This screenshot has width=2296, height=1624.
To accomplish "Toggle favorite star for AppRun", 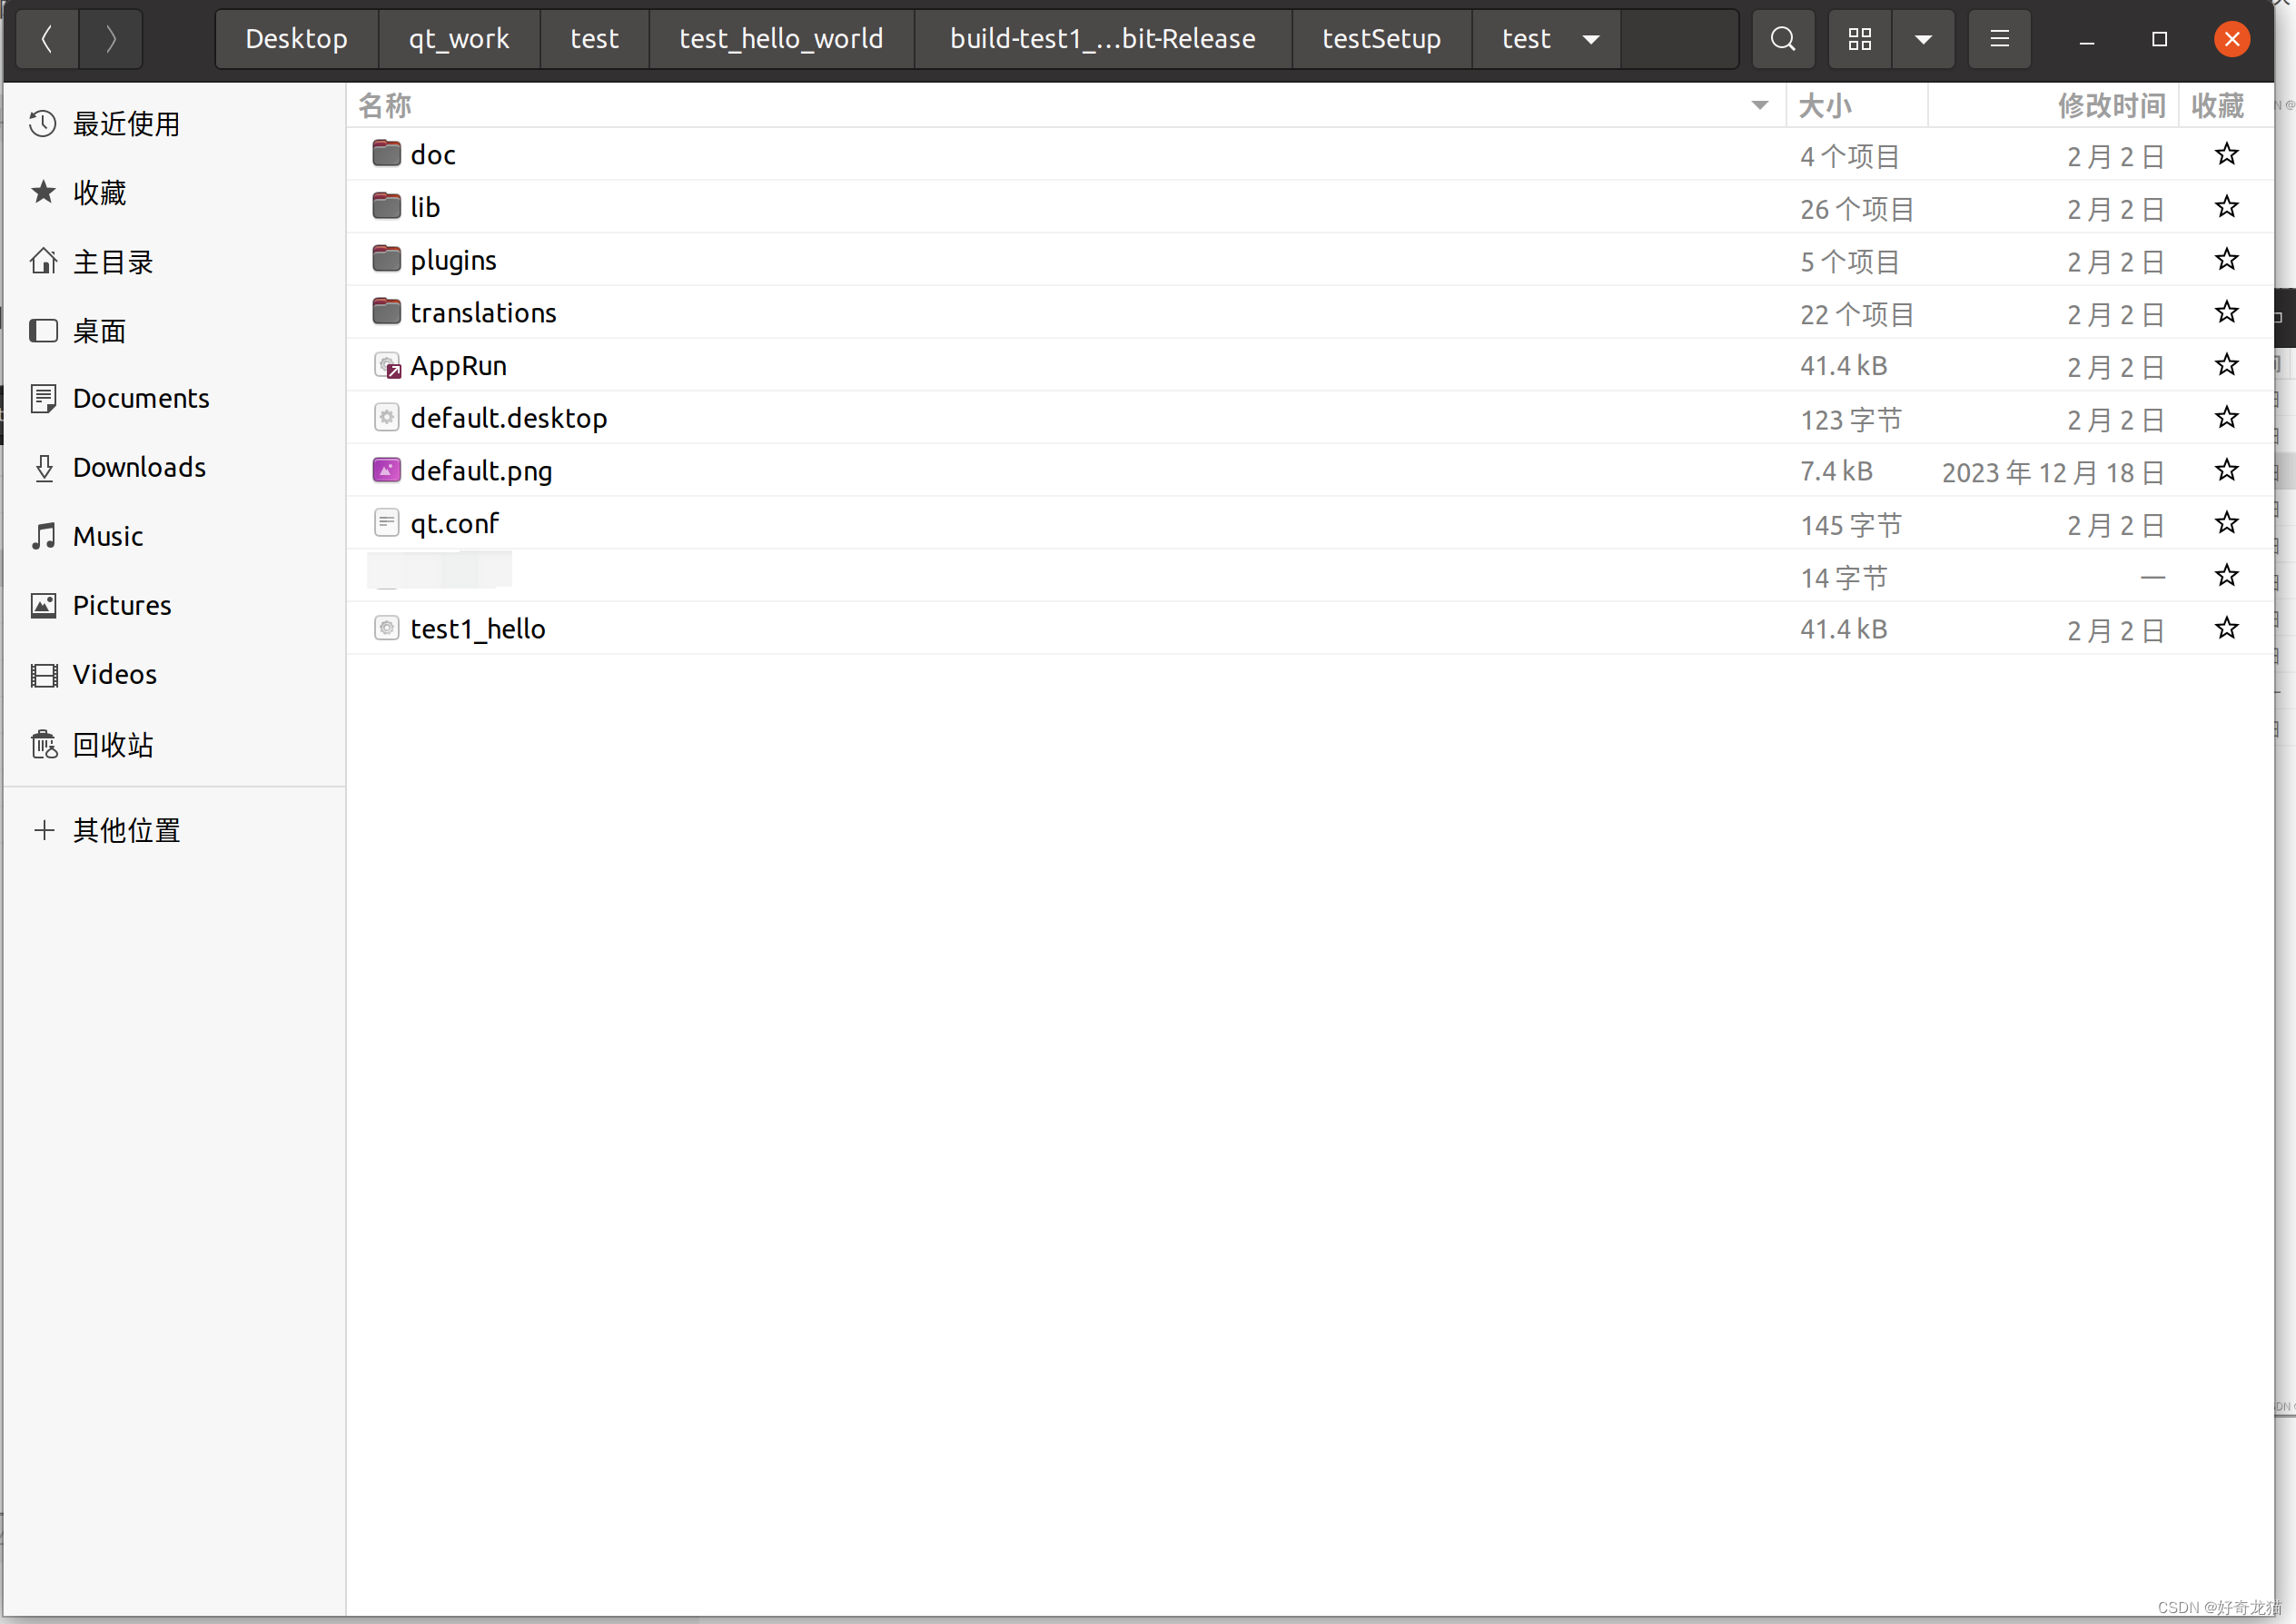I will tap(2225, 365).
